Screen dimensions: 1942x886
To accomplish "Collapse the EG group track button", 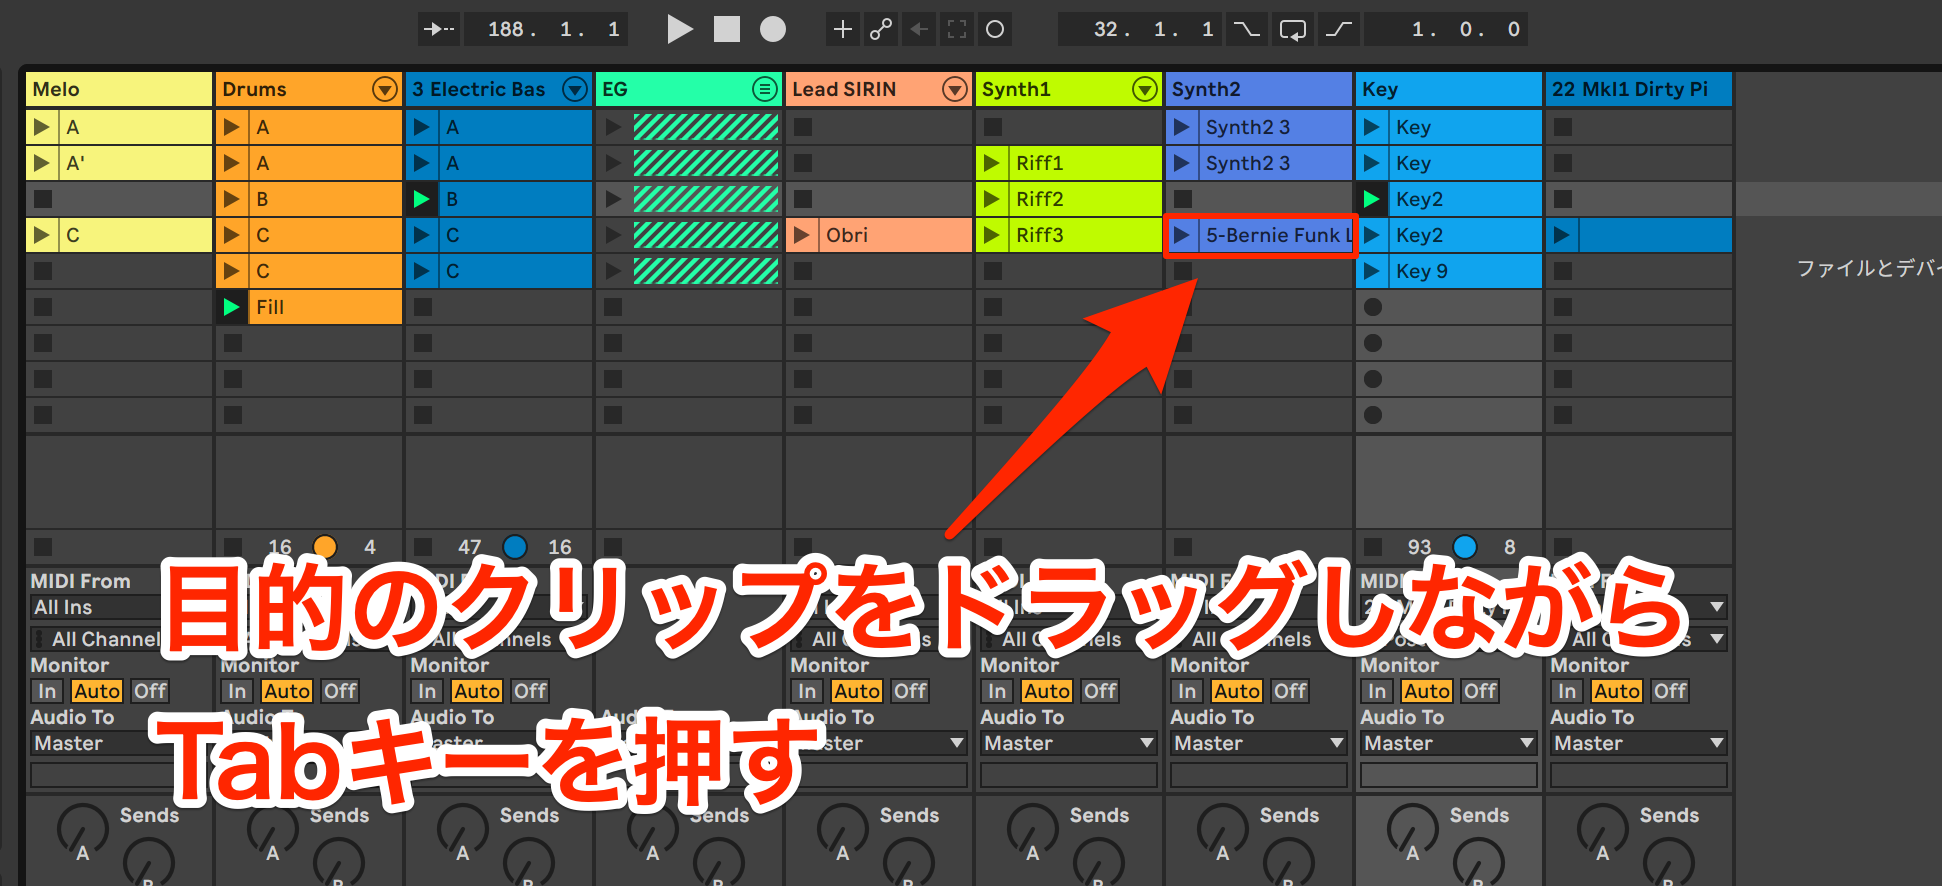I will pos(765,89).
